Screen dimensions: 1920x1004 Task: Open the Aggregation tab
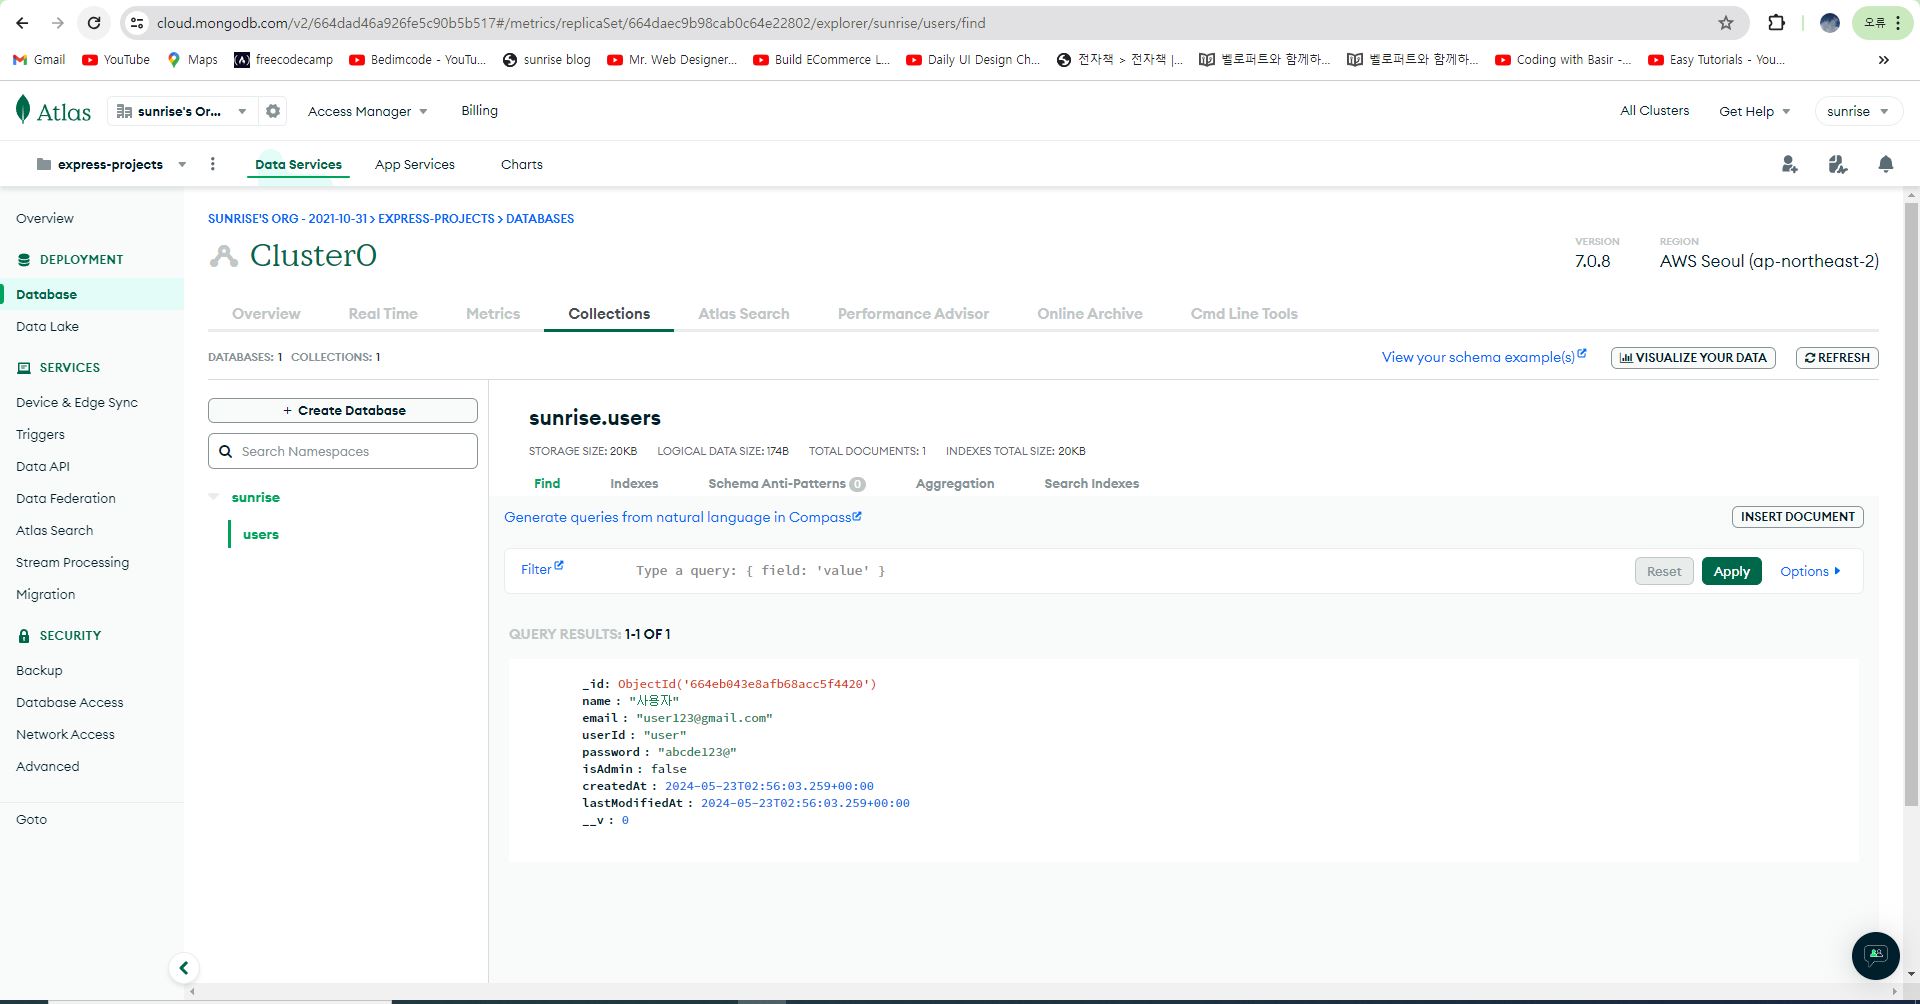955,483
